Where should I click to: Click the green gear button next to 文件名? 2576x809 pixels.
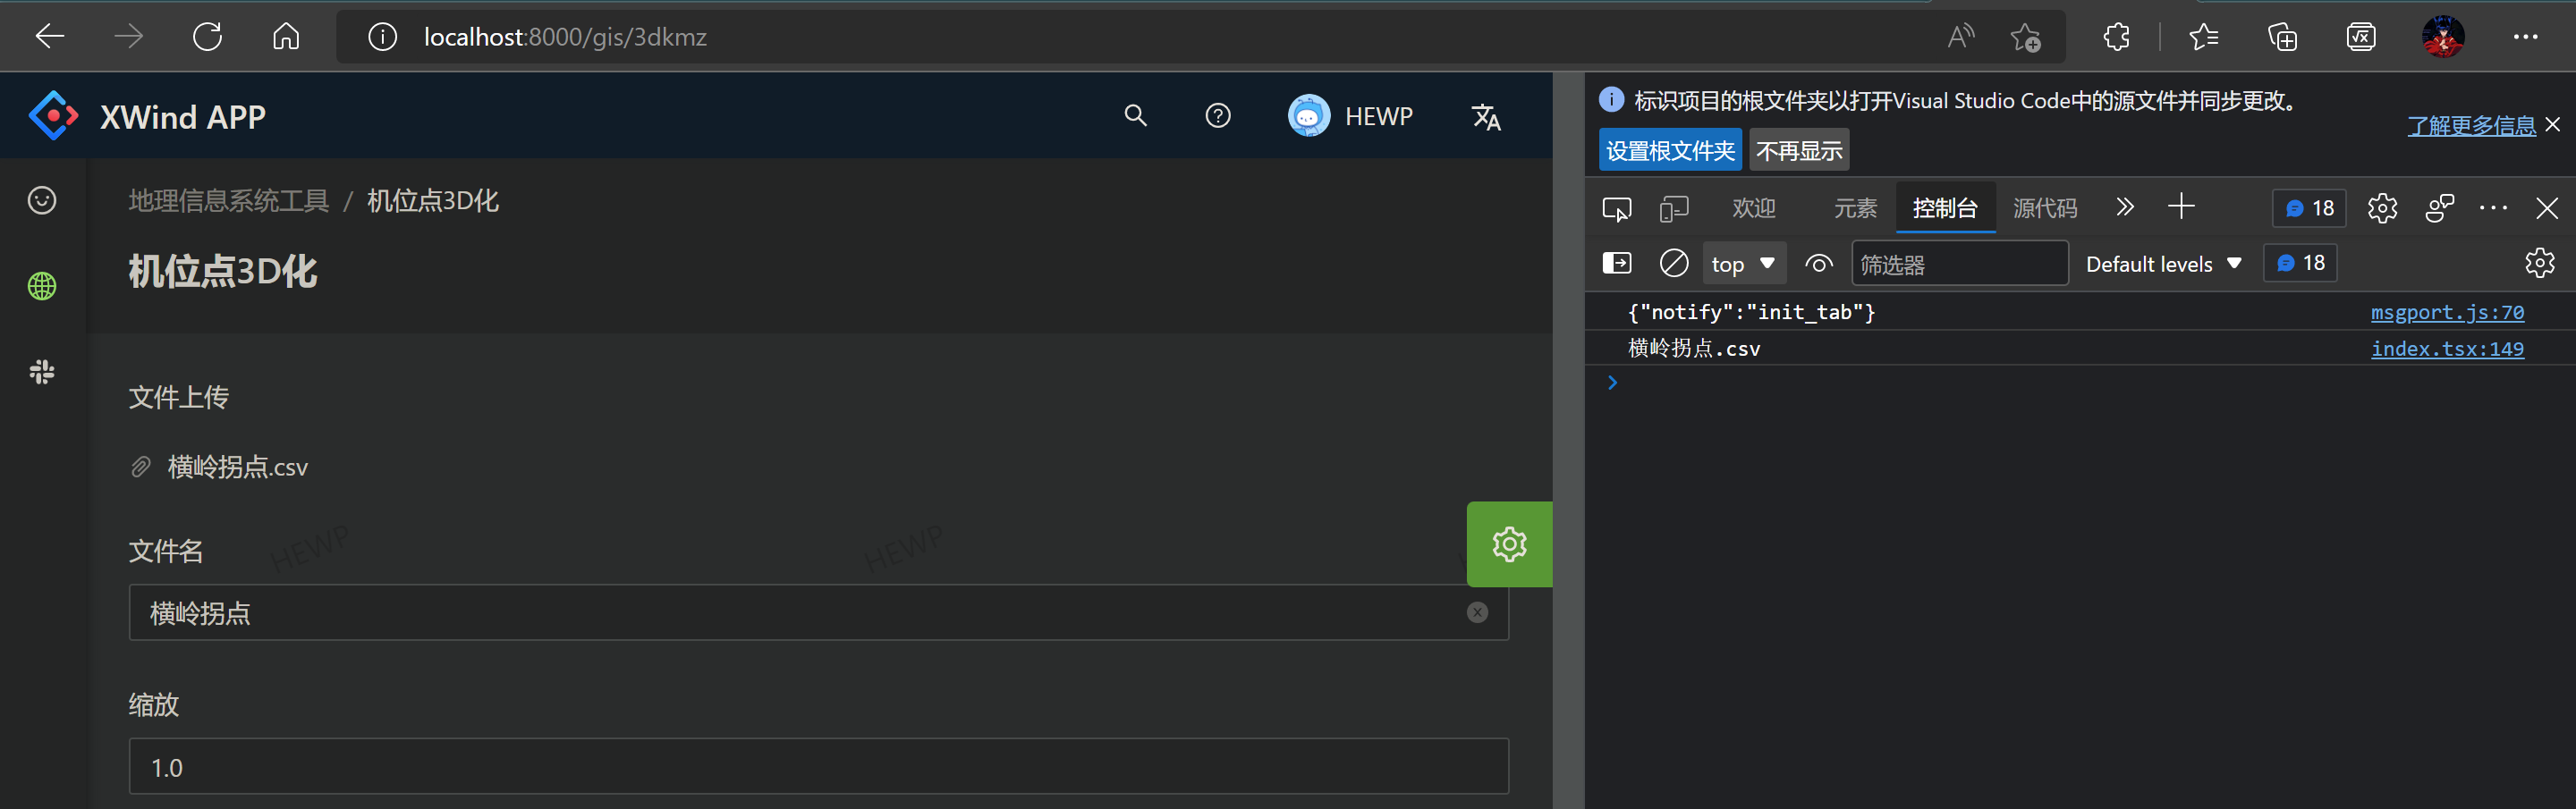tap(1509, 544)
